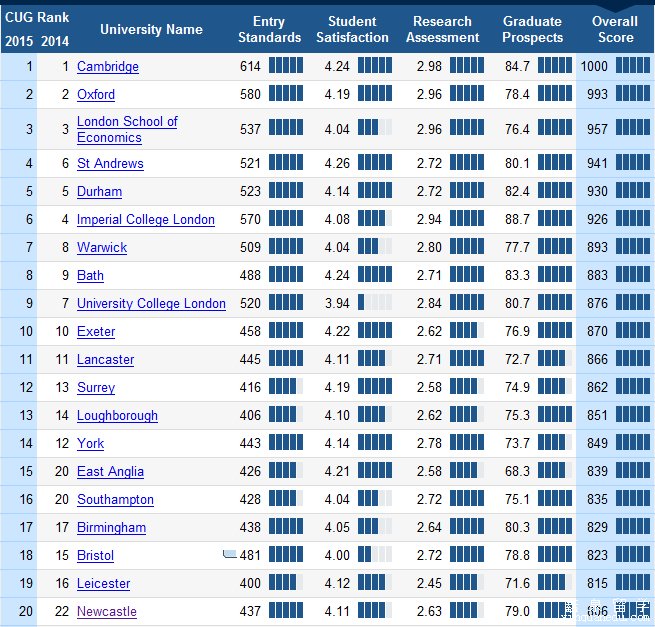
Task: Click the Research Assessment column header
Action: click(443, 29)
